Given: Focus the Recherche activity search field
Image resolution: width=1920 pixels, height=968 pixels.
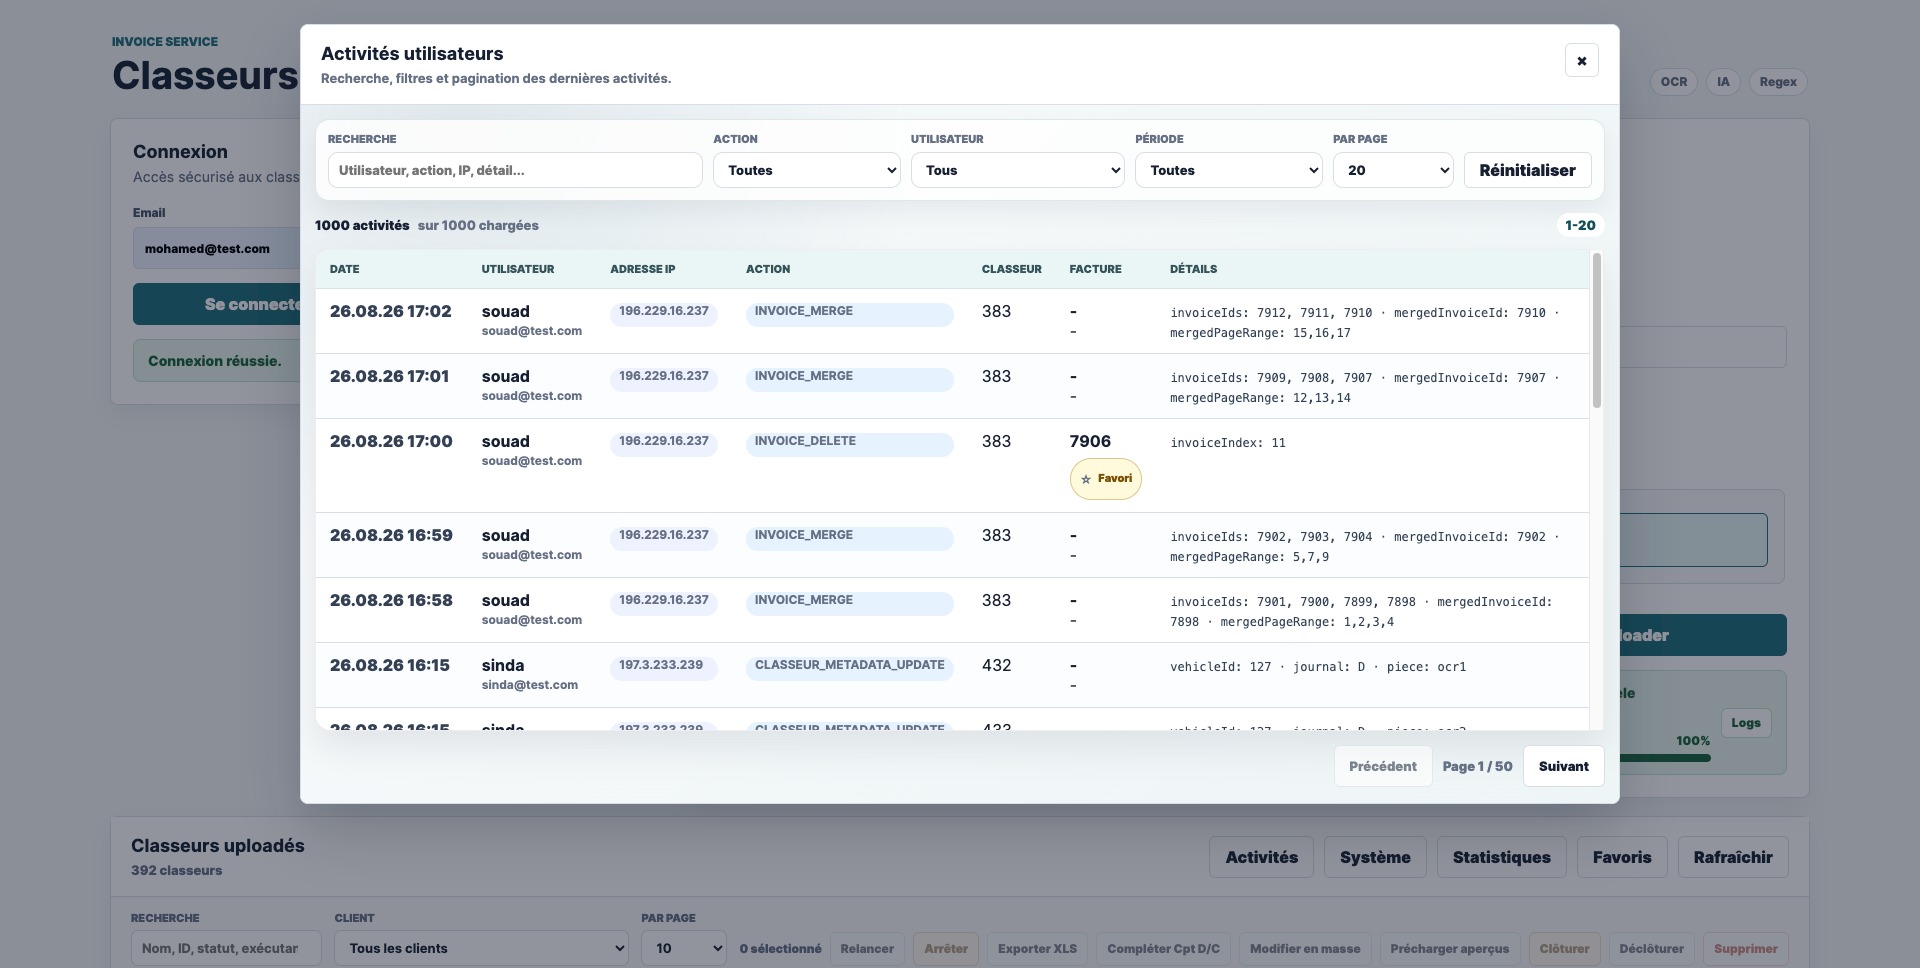Looking at the screenshot, I should [515, 170].
